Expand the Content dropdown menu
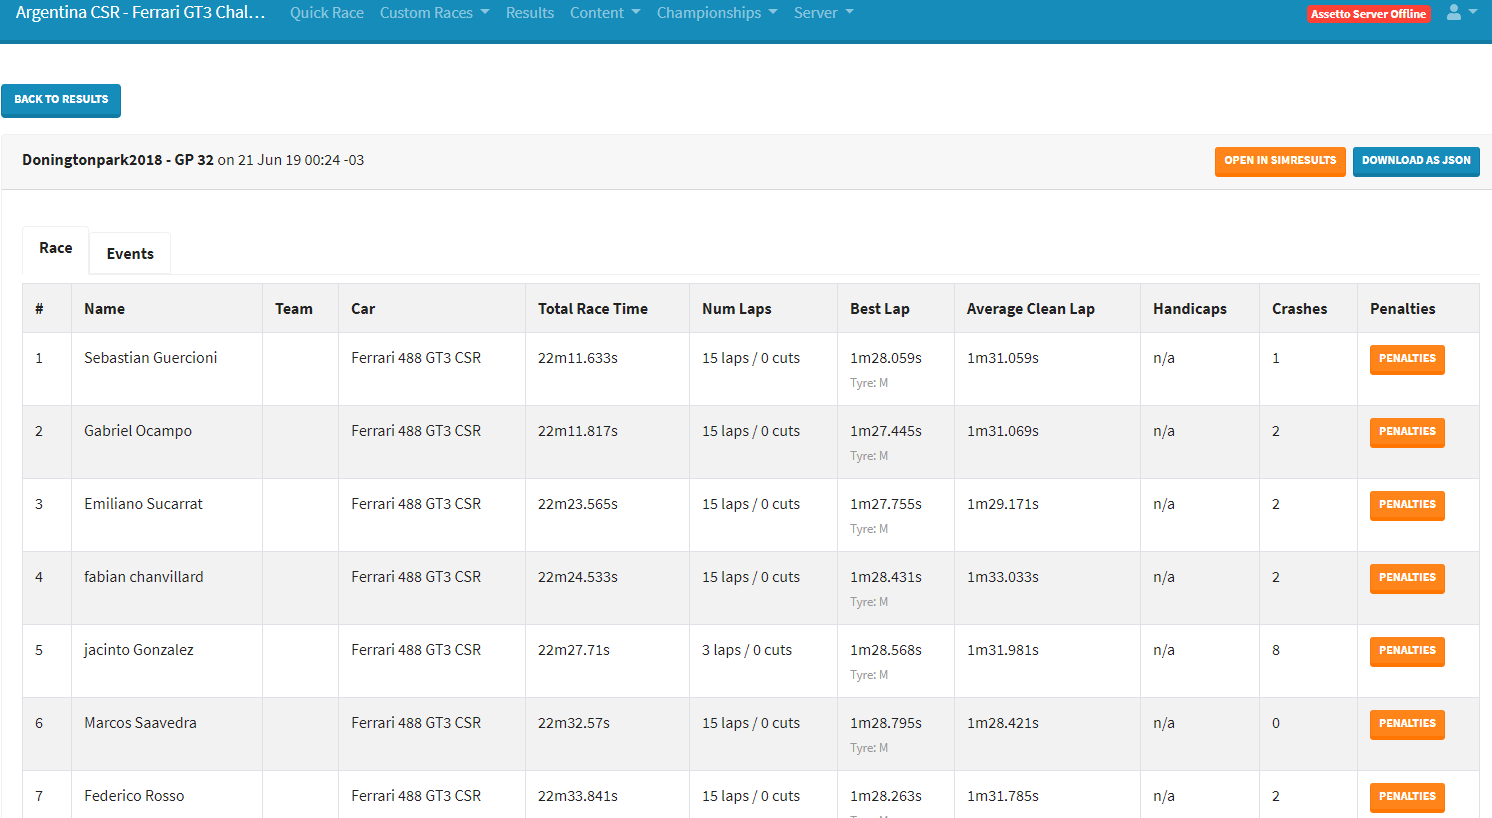Image resolution: width=1492 pixels, height=818 pixels. [605, 13]
